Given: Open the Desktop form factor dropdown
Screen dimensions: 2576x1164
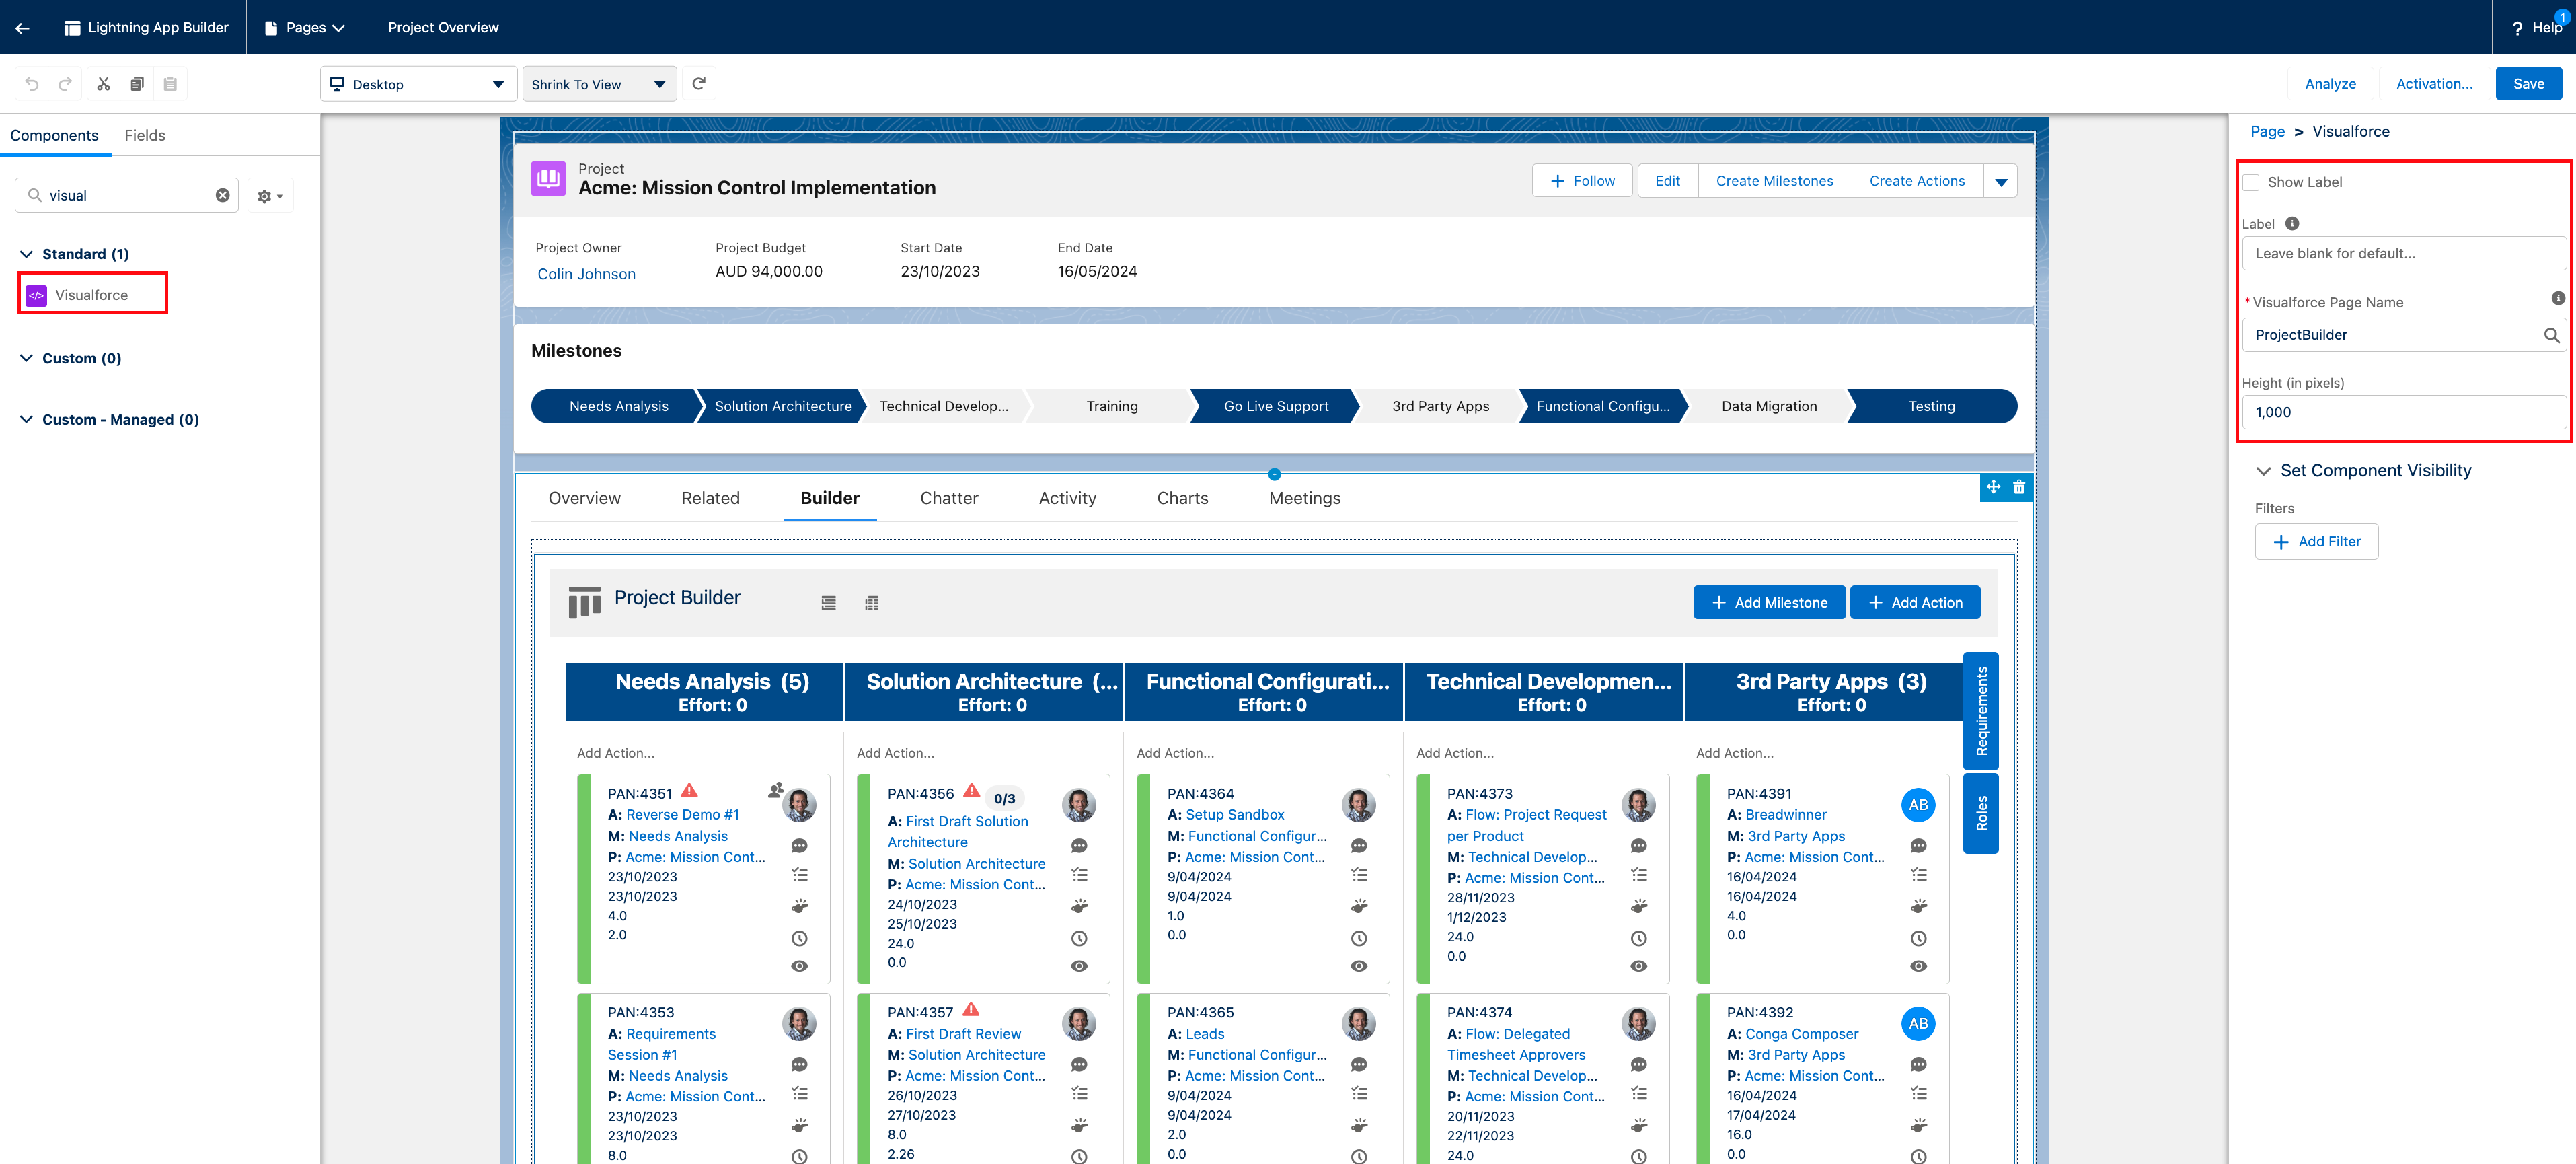Looking at the screenshot, I should (x=418, y=84).
